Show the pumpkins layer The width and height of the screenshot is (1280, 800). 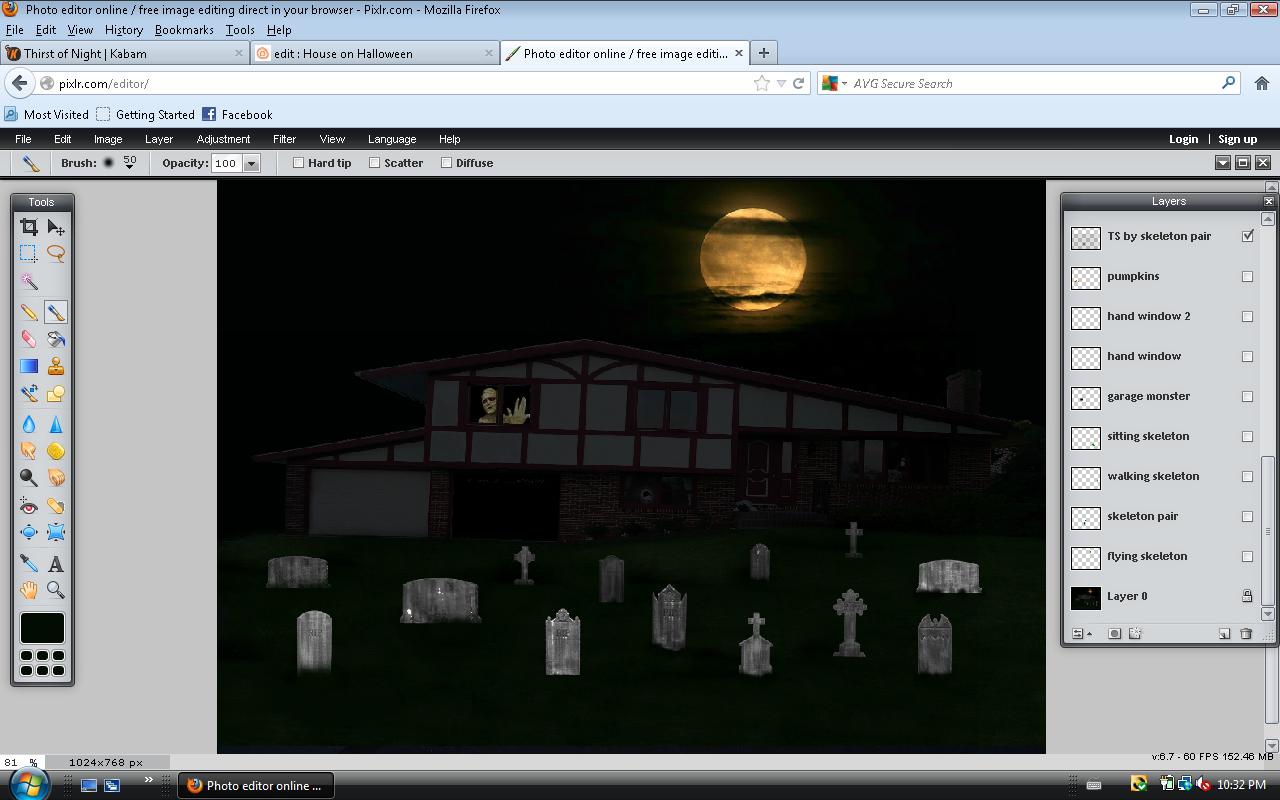pos(1247,276)
